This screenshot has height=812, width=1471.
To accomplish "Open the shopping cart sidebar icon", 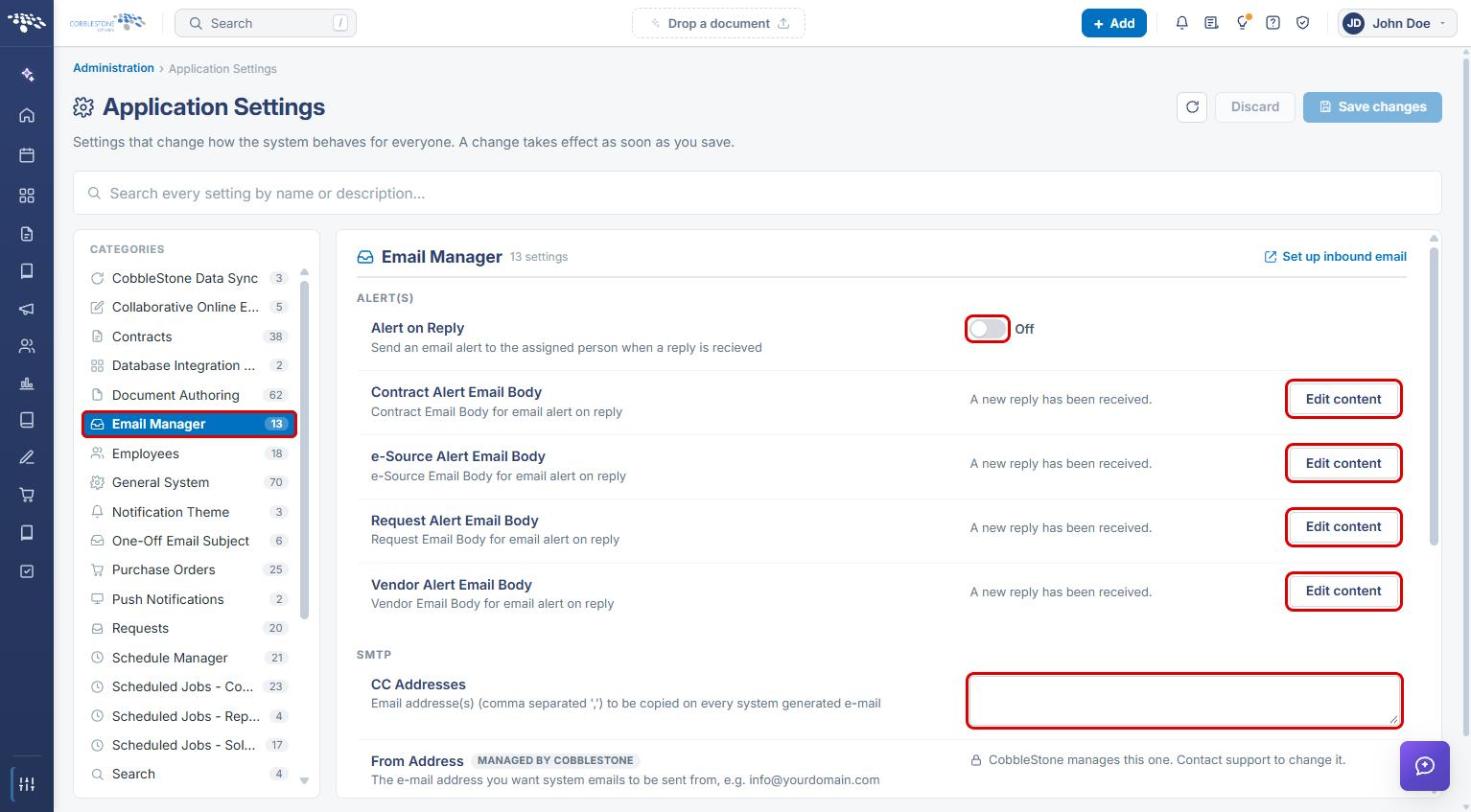I will tap(27, 495).
